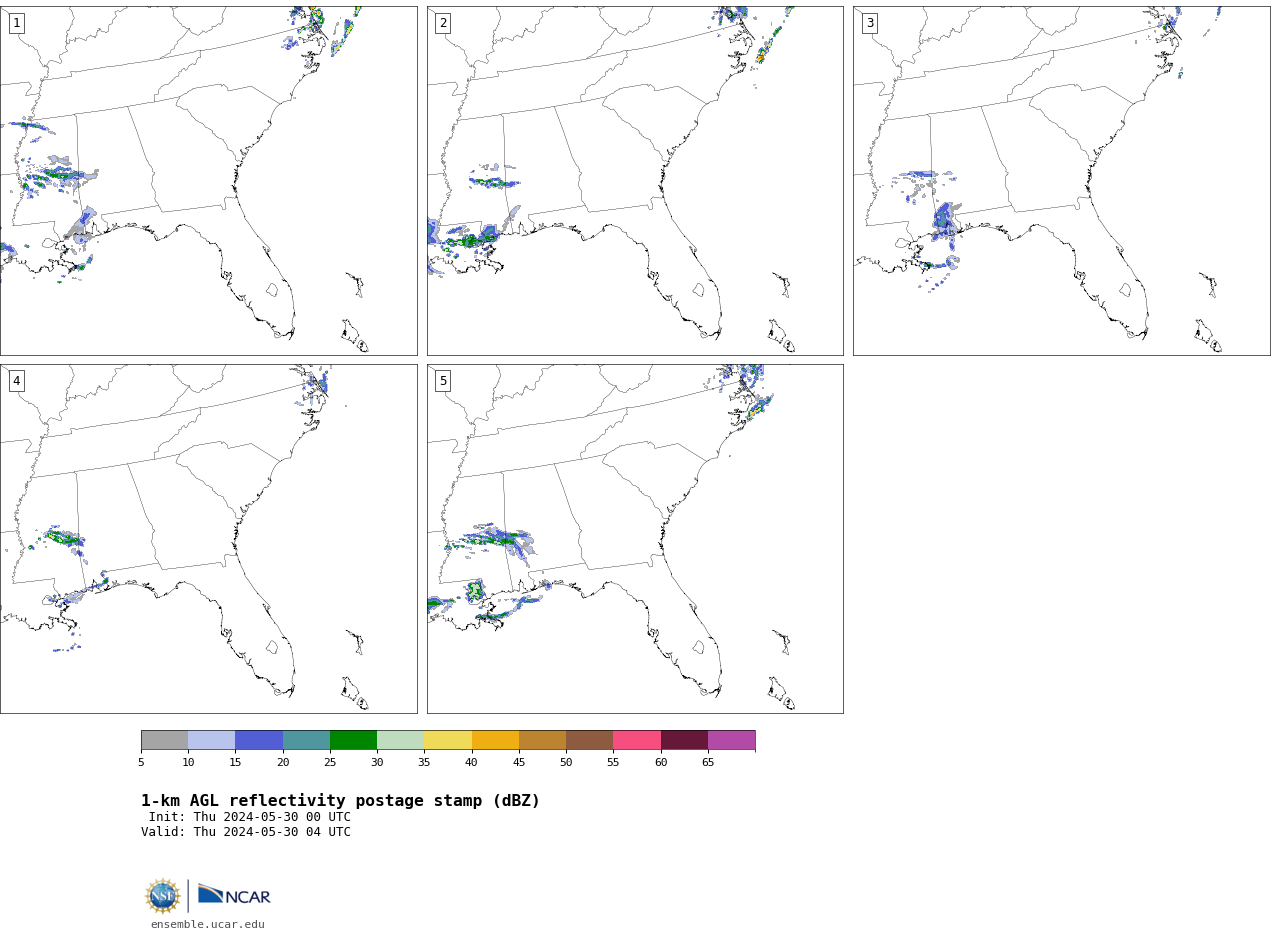Viewport: 1280px width, 936px height.
Task: Click the NSF logo icon
Action: pos(163,896)
